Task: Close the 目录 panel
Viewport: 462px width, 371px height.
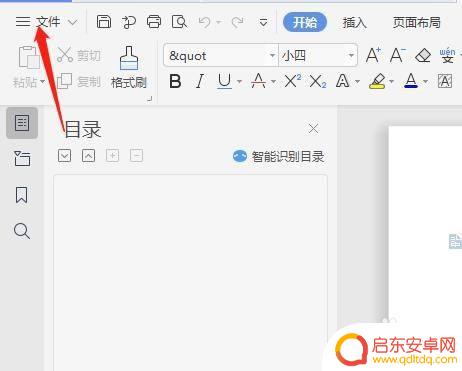Action: (313, 129)
